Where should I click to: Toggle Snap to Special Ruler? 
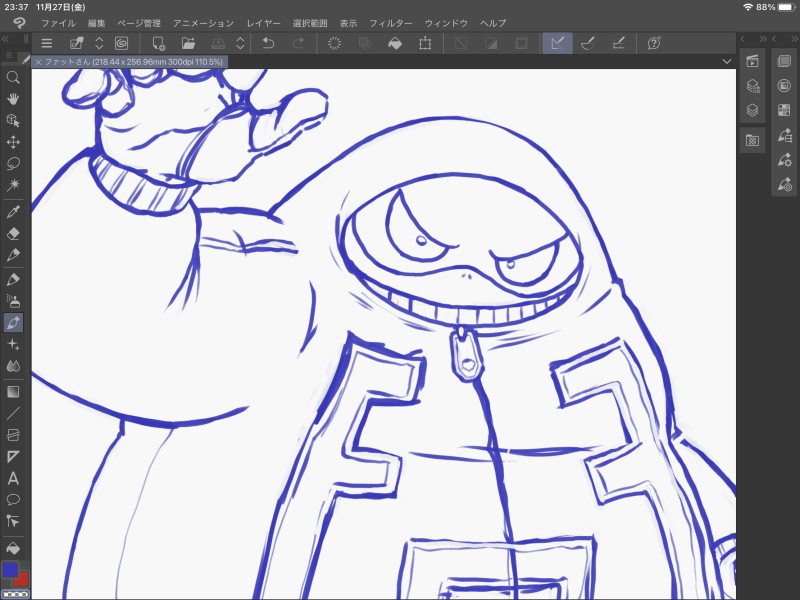[589, 43]
